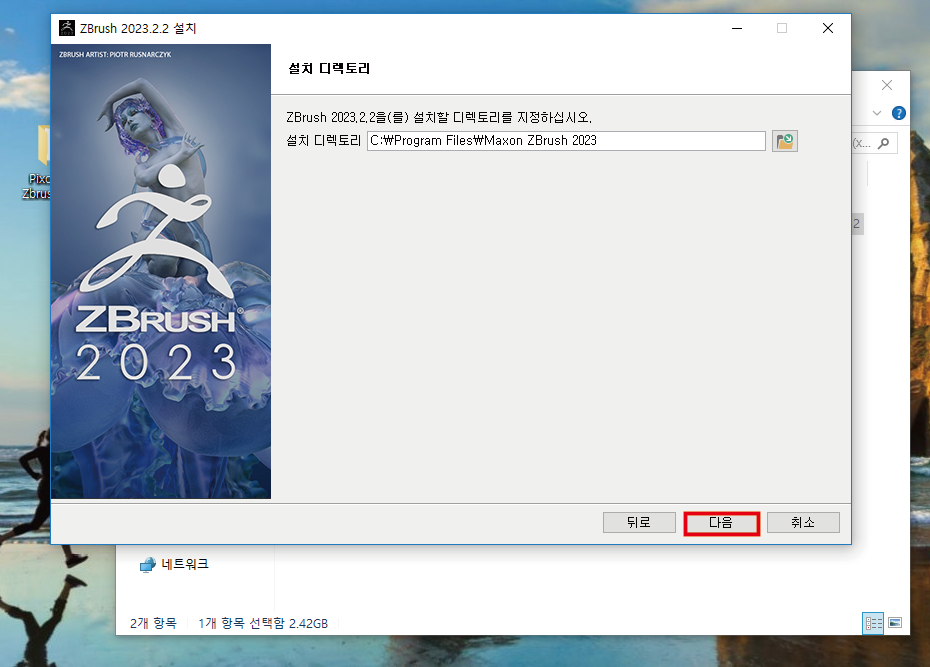Image resolution: width=930 pixels, height=667 pixels.
Task: Click the blue help icon in Explorer window
Action: pyautogui.click(x=899, y=113)
